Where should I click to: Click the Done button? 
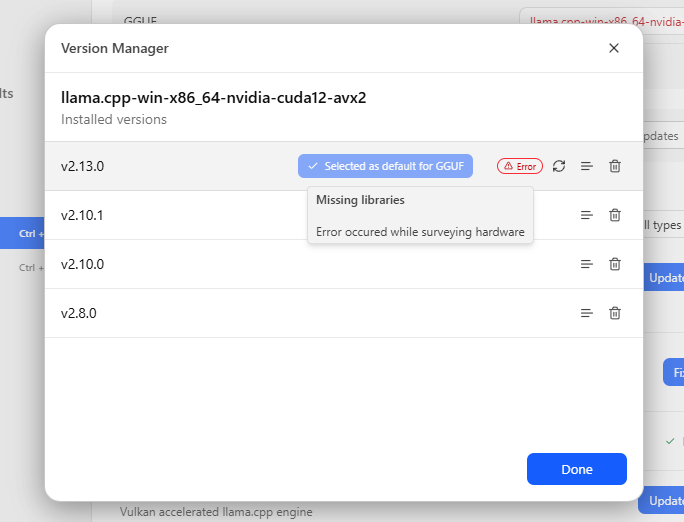[577, 469]
